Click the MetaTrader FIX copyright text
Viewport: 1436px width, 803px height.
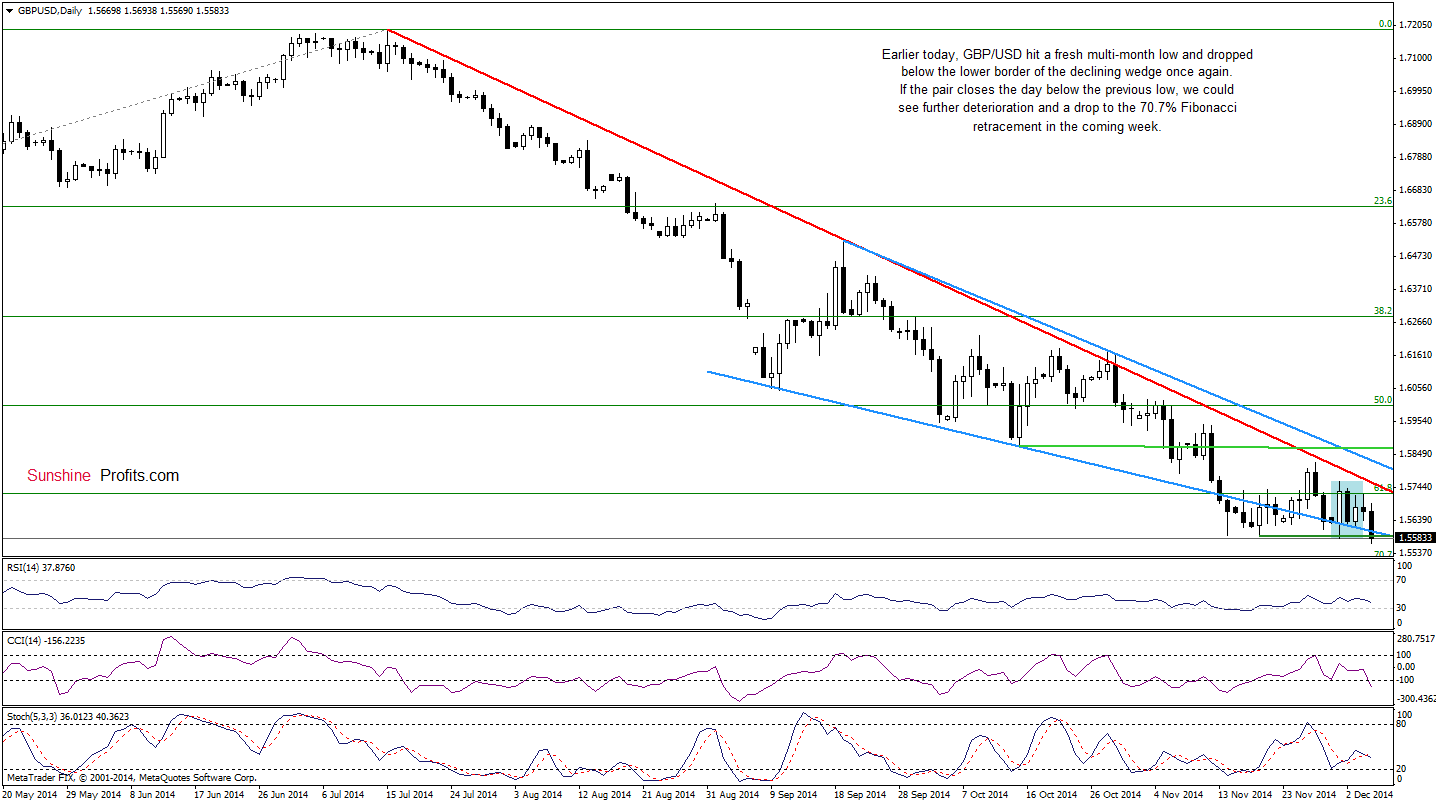130,777
